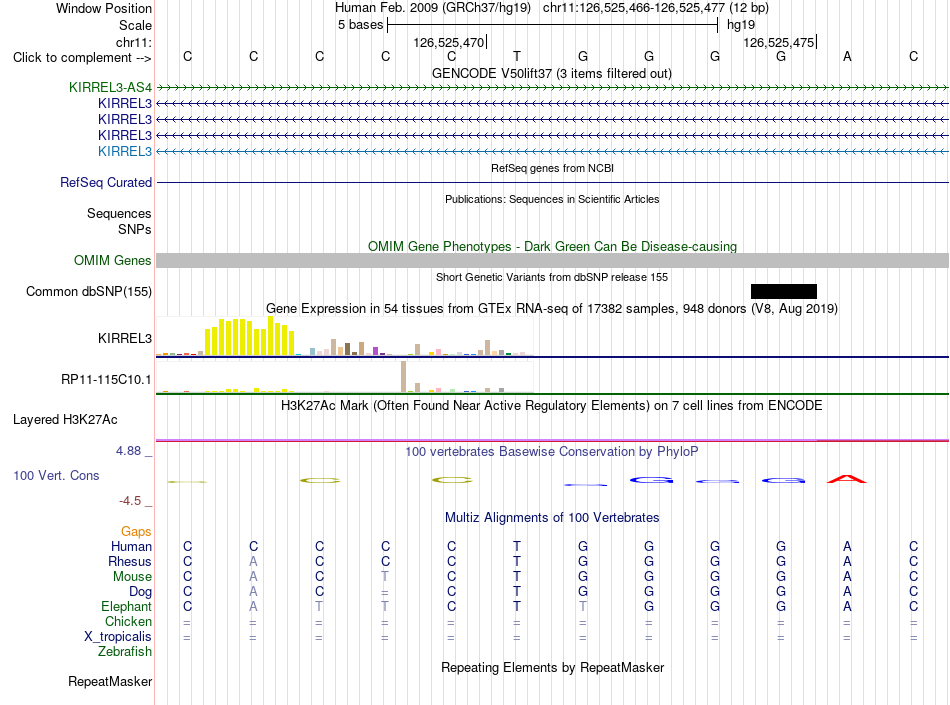
Task: Select the light-blue KIRREL3 transcript label
Action: [125, 151]
